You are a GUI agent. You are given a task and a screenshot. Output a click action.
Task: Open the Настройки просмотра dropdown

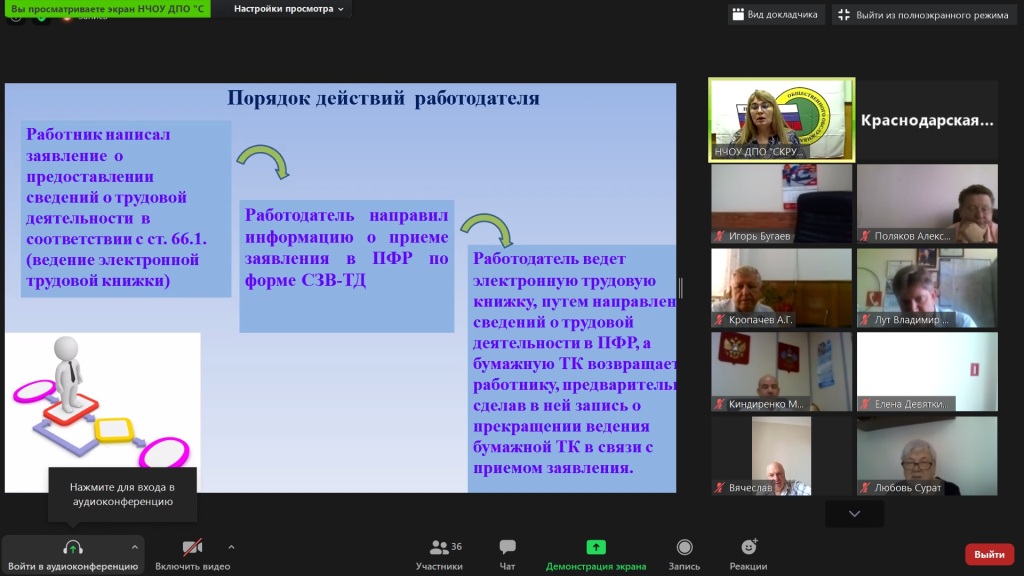point(290,9)
